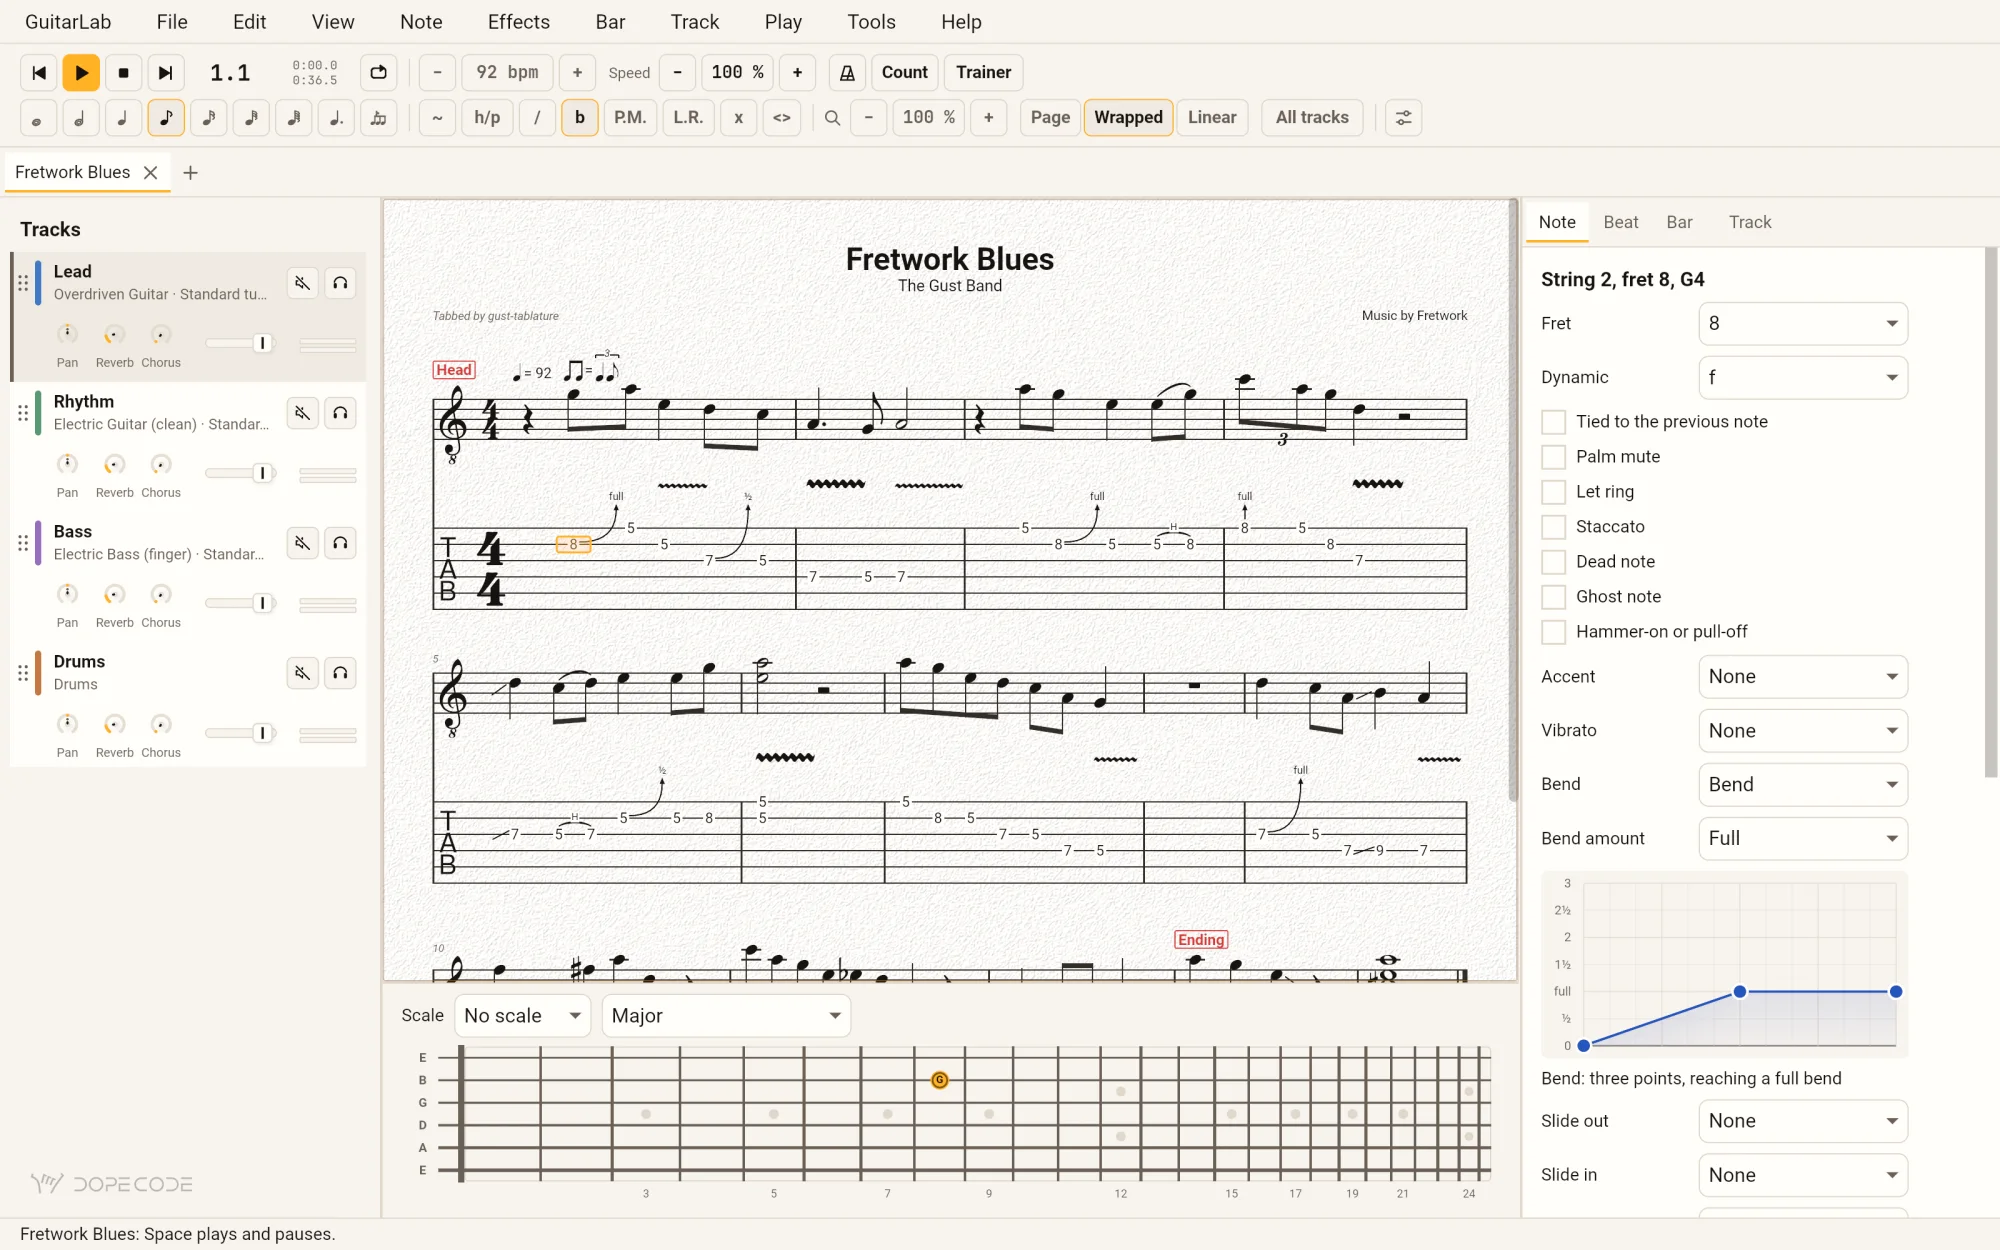Viewport: 2000px width, 1250px height.
Task: Enable the Palm mute checkbox
Action: tap(1553, 457)
